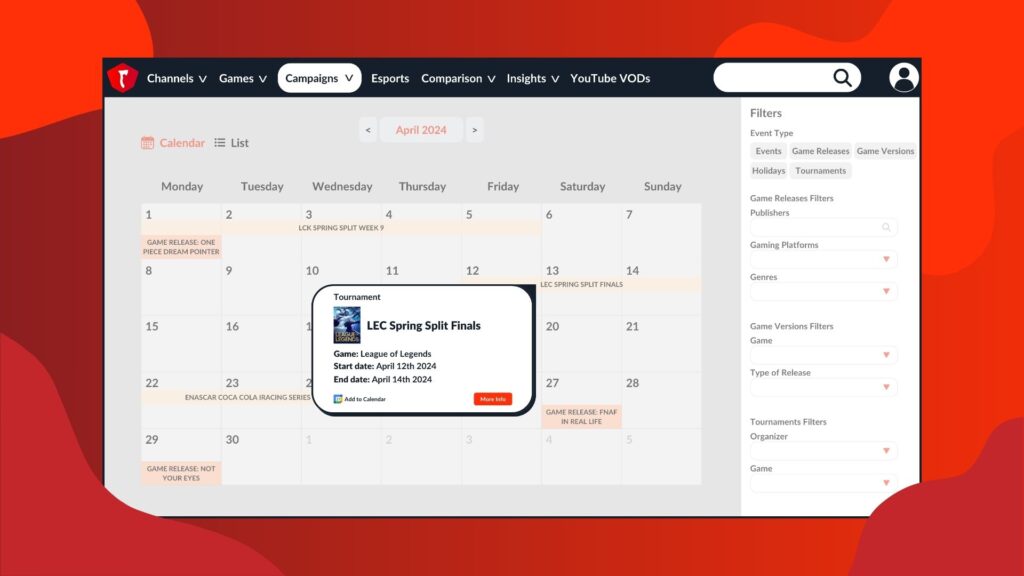Viewport: 1024px width, 576px height.
Task: Go to the Esports page
Action: (x=390, y=78)
